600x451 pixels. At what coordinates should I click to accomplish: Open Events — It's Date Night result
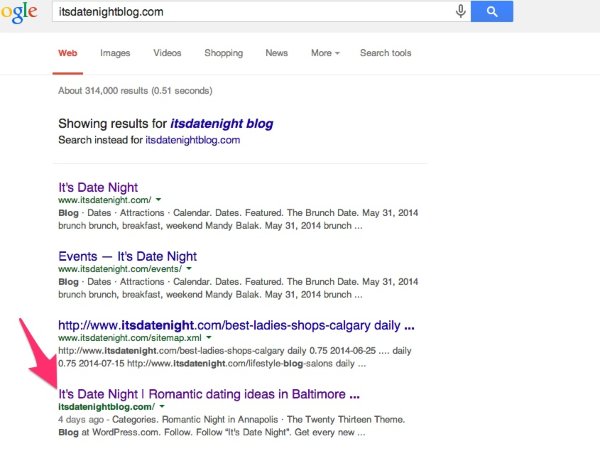[x=127, y=256]
